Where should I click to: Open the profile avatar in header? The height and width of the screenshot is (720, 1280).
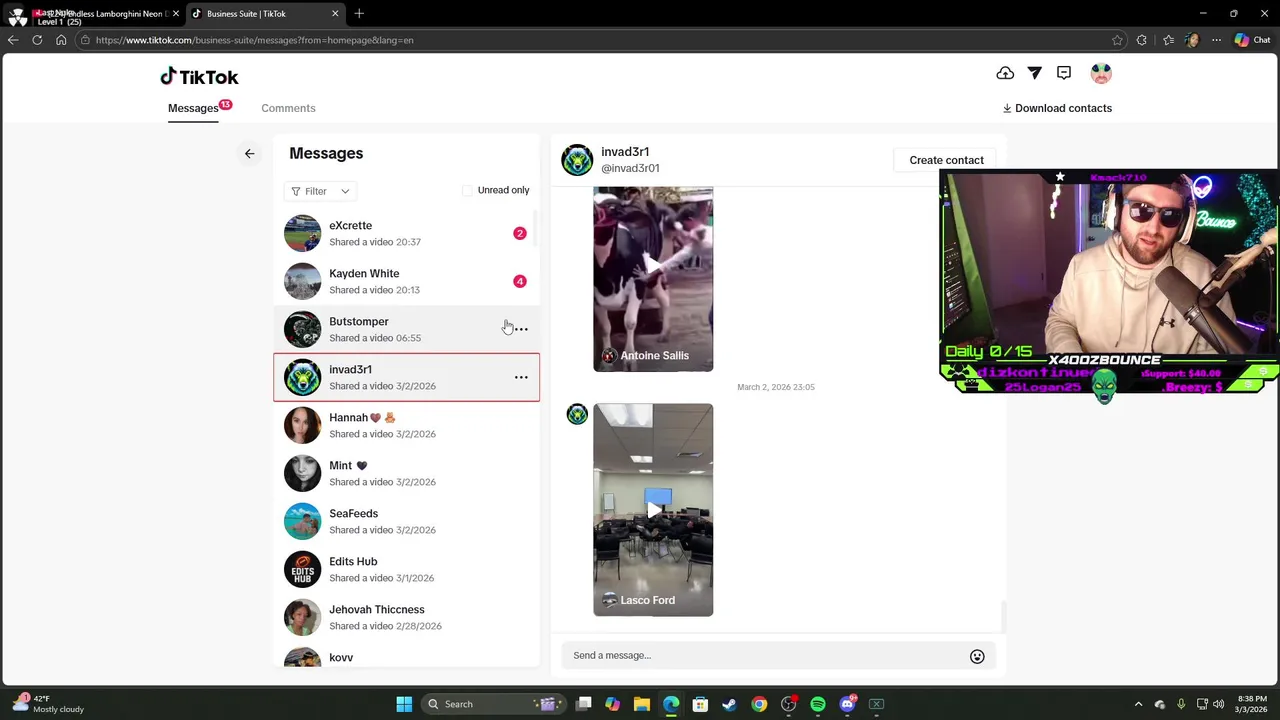[1101, 73]
